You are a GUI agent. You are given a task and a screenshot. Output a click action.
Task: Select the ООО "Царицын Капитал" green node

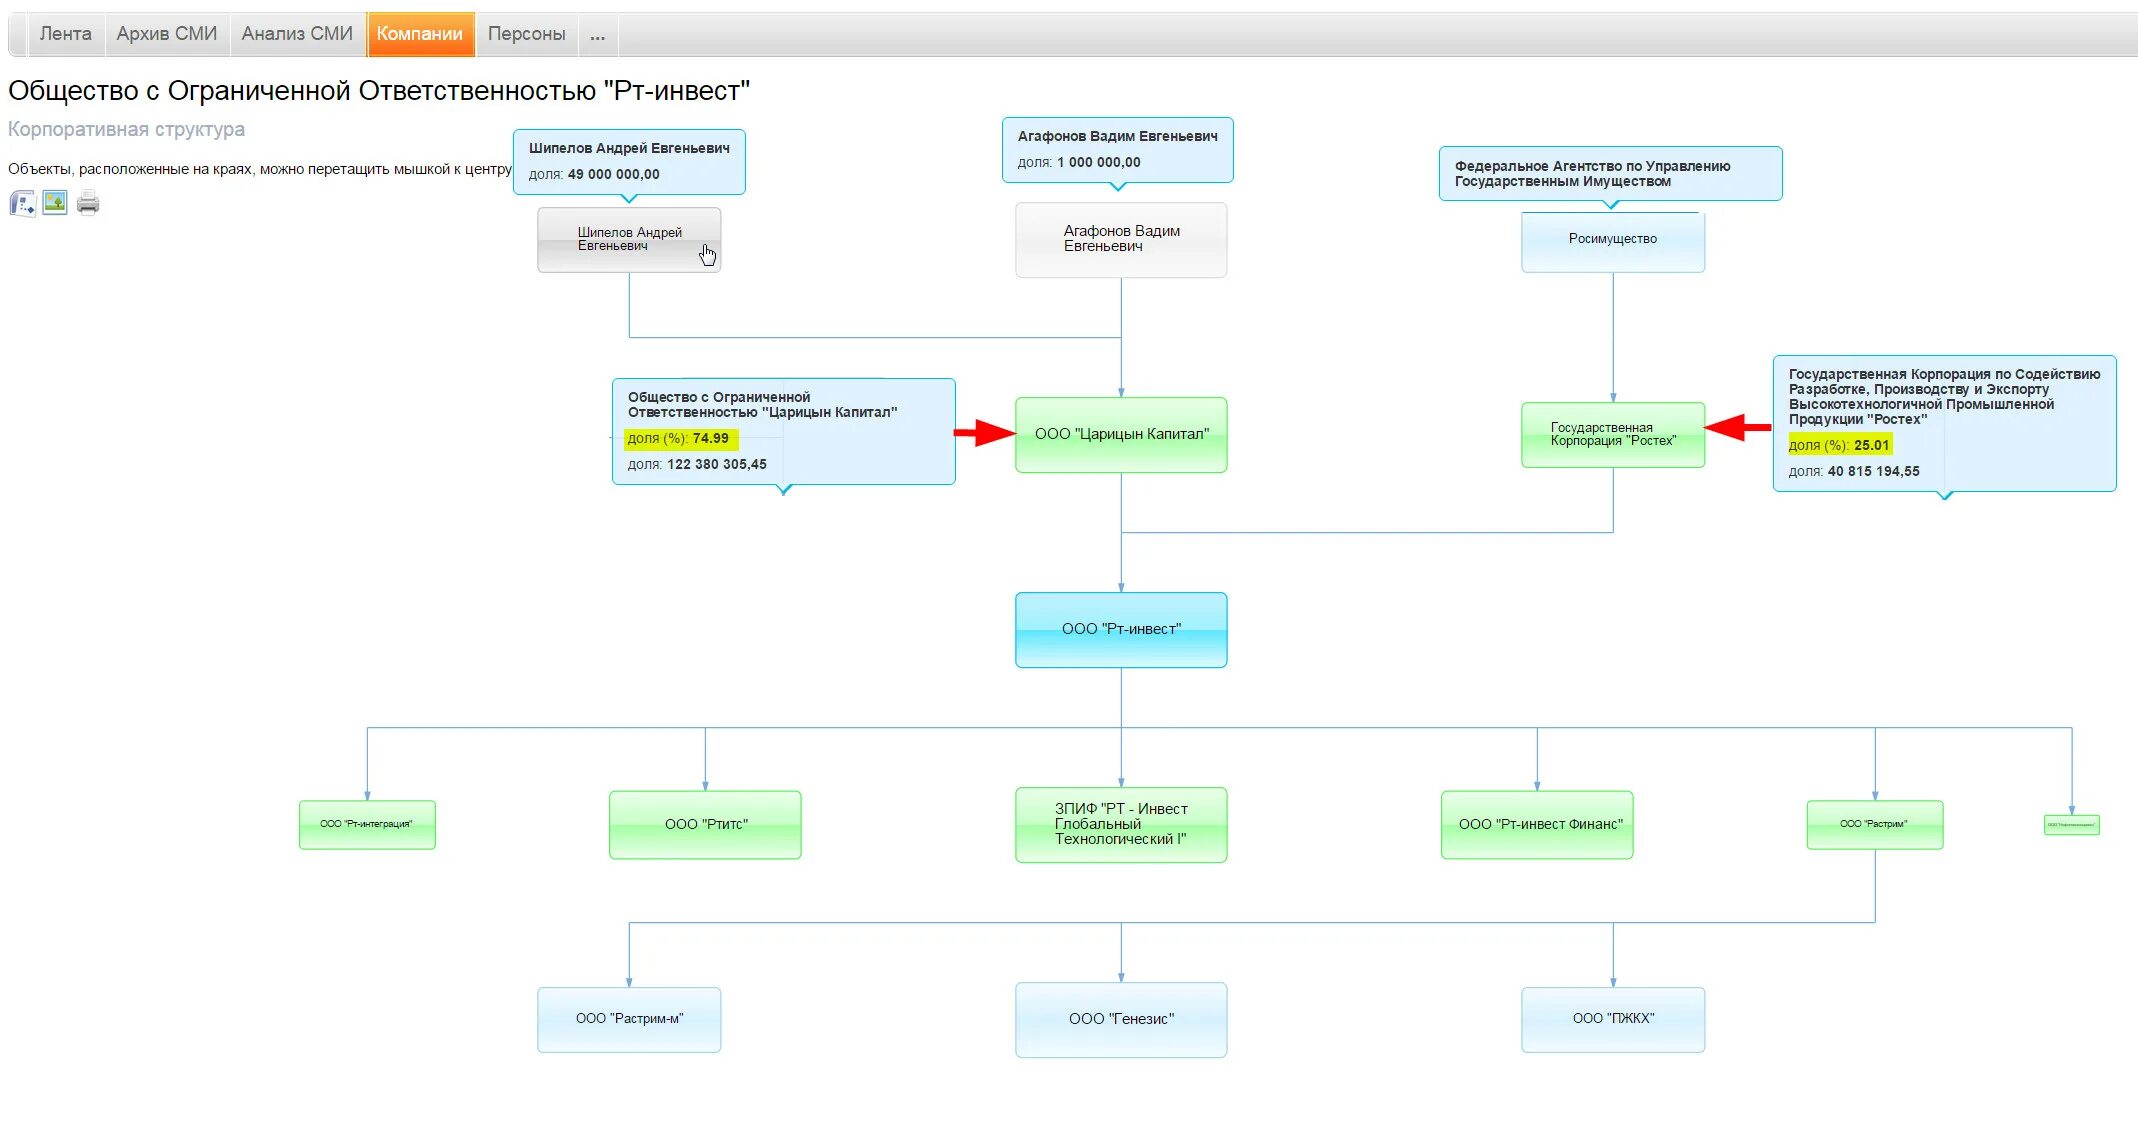pos(1120,435)
